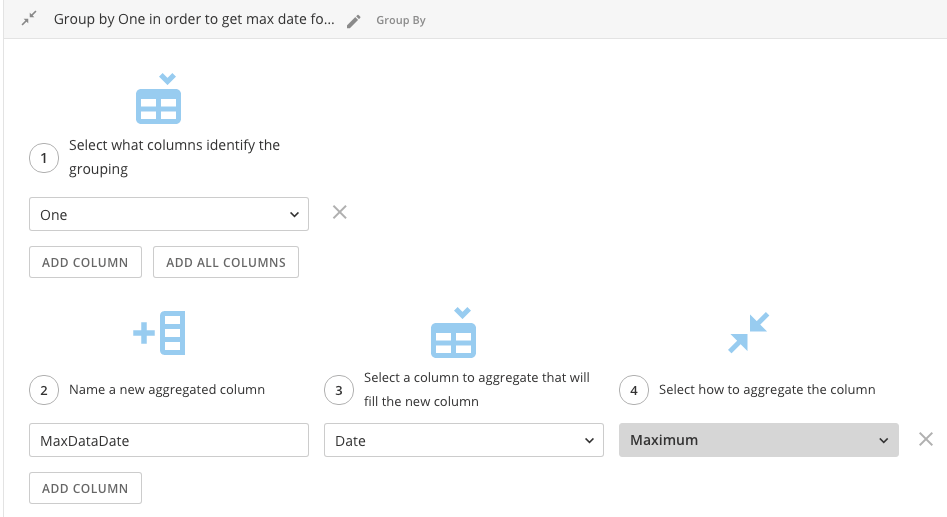The height and width of the screenshot is (517, 947).
Task: Collapse the step using the shrink arrows icon
Action: 29,19
